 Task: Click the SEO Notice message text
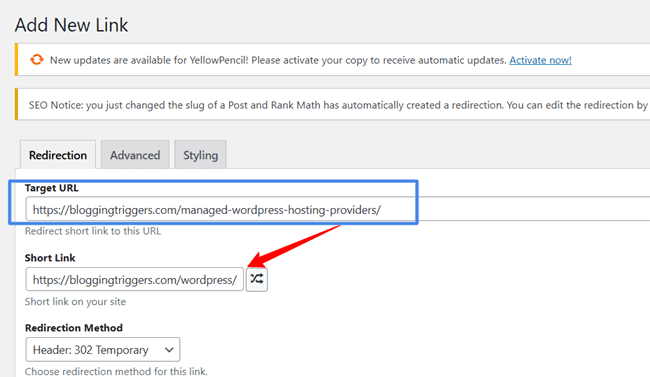click(338, 105)
